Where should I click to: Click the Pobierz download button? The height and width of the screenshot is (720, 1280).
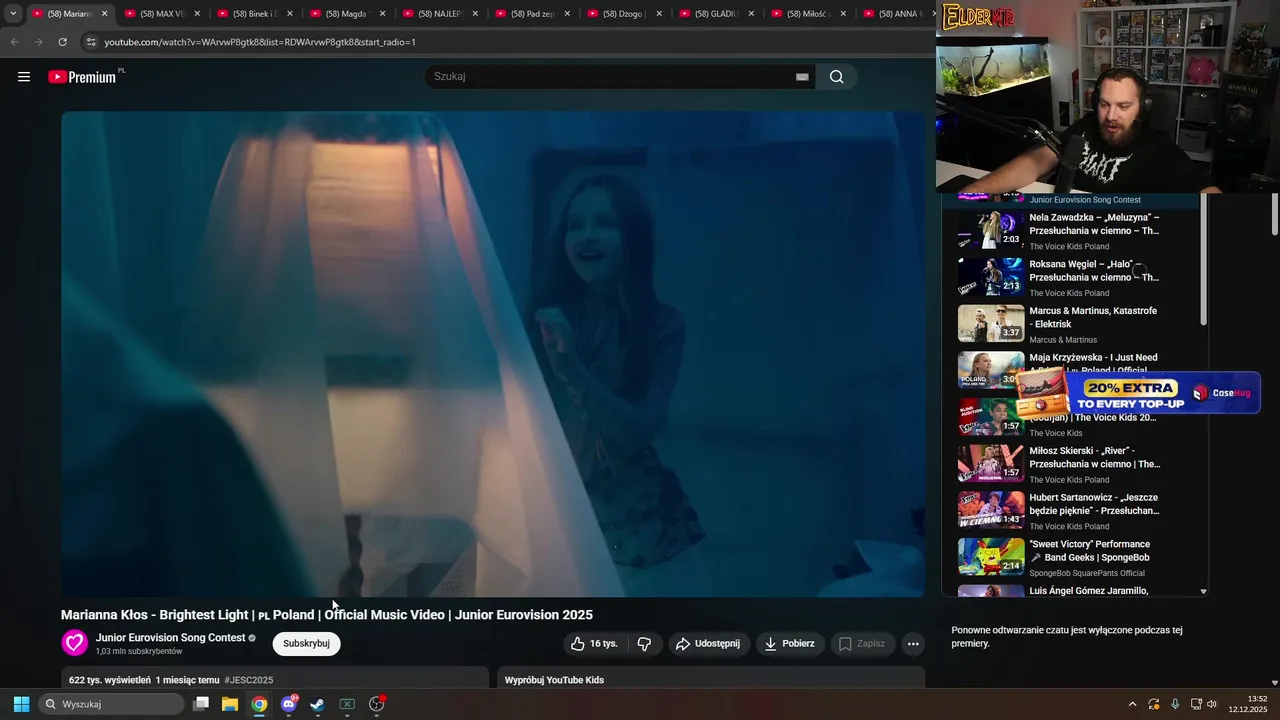pyautogui.click(x=790, y=644)
